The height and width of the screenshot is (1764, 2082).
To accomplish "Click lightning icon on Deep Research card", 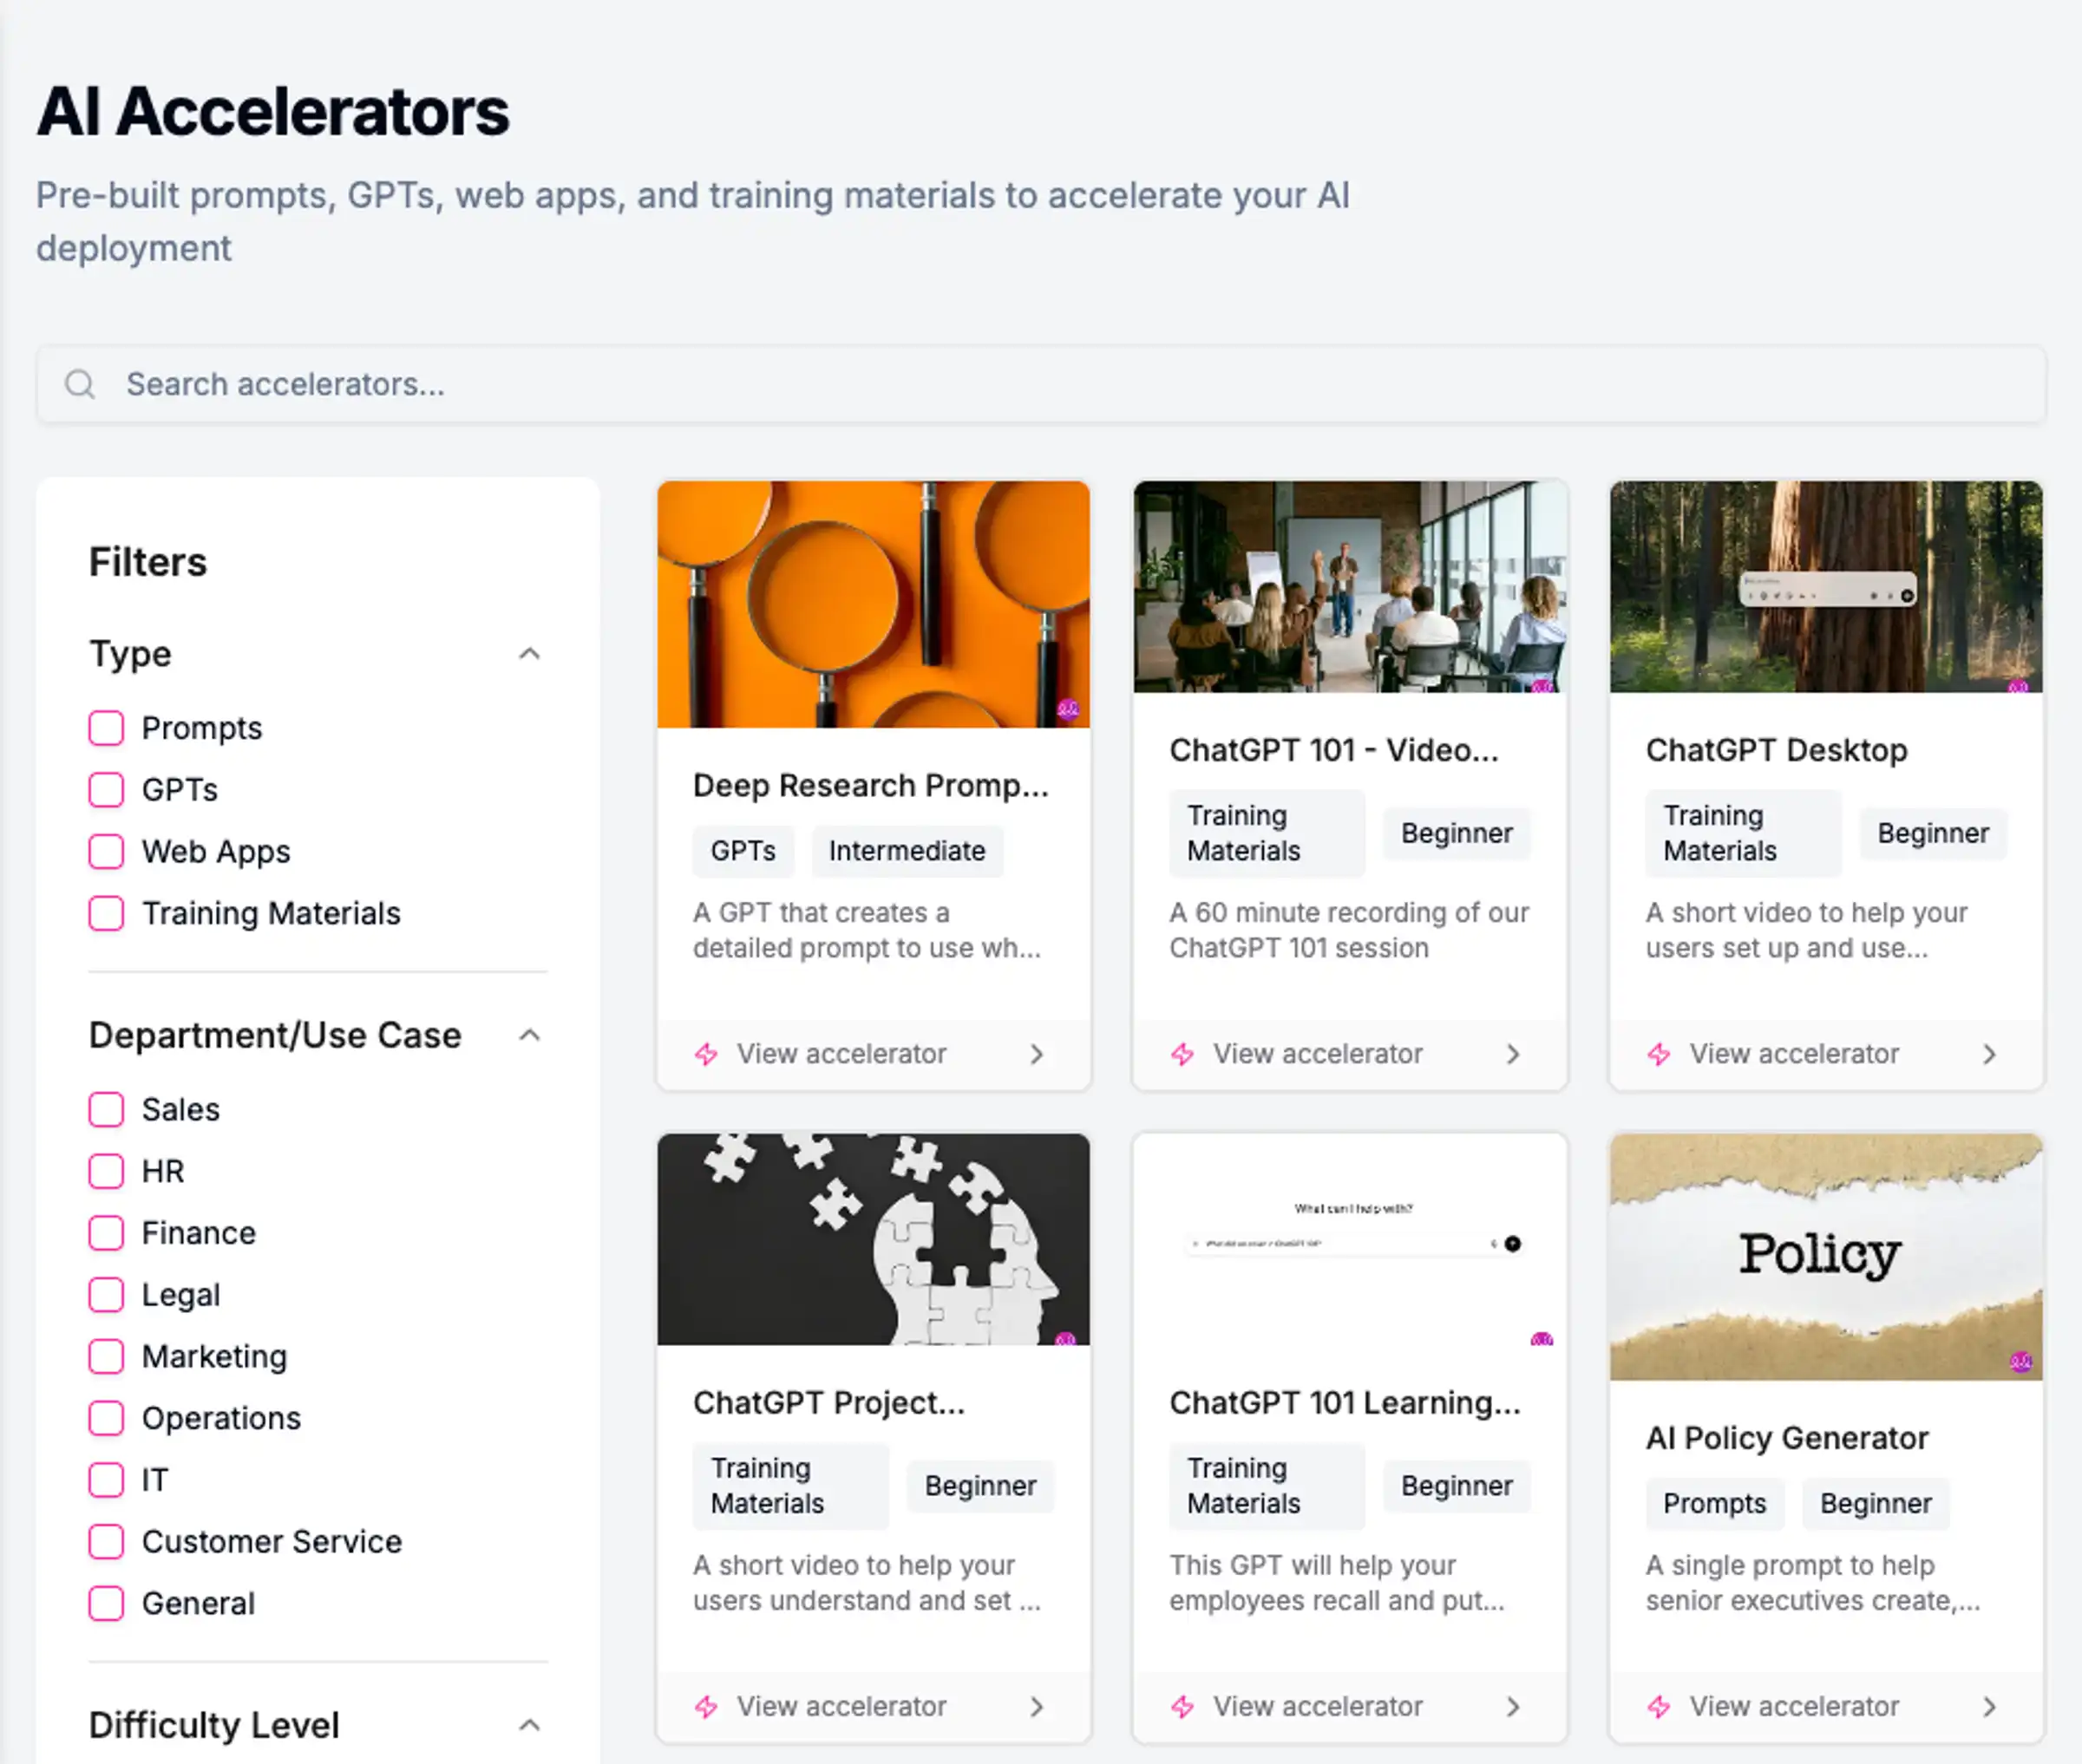I will click(707, 1054).
